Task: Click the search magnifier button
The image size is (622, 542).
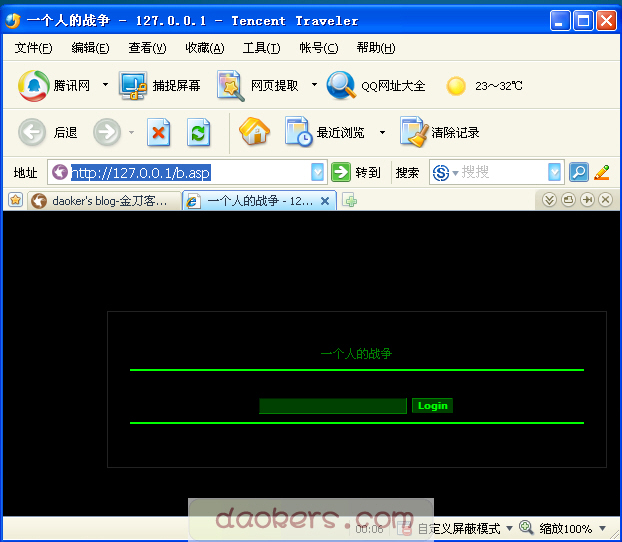Action: (579, 172)
